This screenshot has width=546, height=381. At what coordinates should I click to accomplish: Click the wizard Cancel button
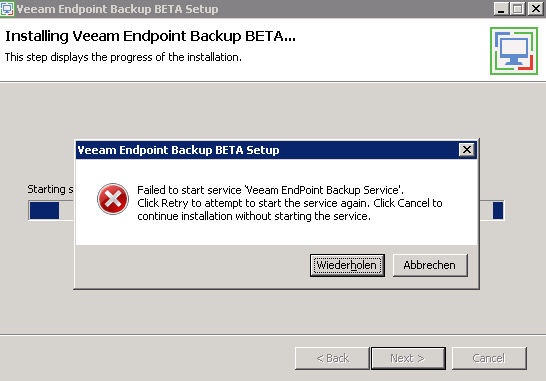[489, 358]
